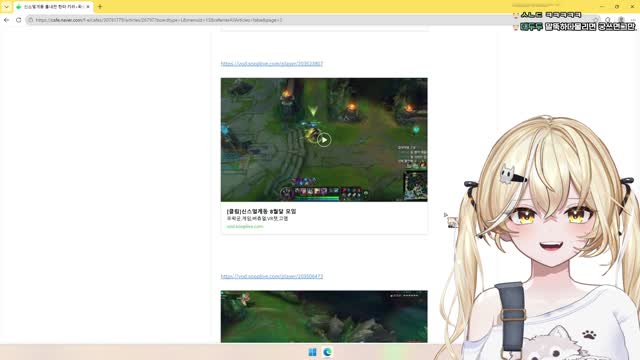
Task: Open a new tab with plus icon
Action: click(x=100, y=7)
